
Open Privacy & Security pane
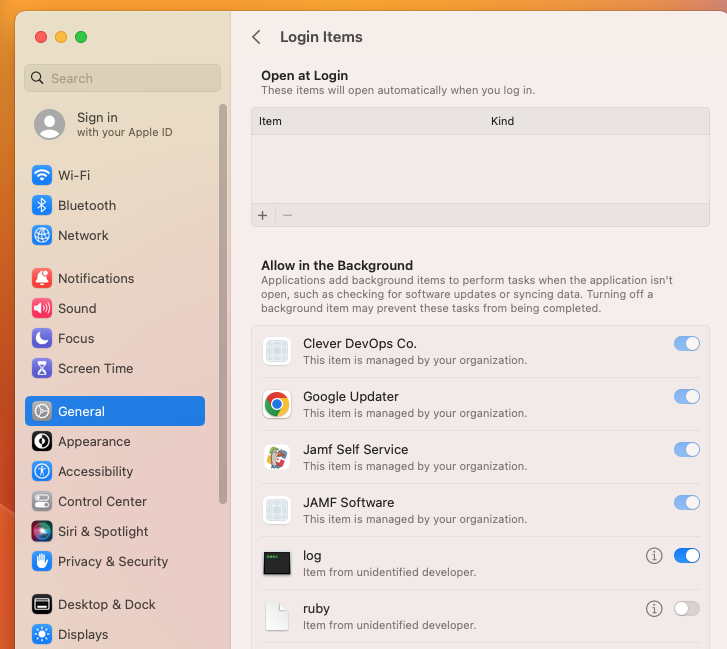[115, 561]
